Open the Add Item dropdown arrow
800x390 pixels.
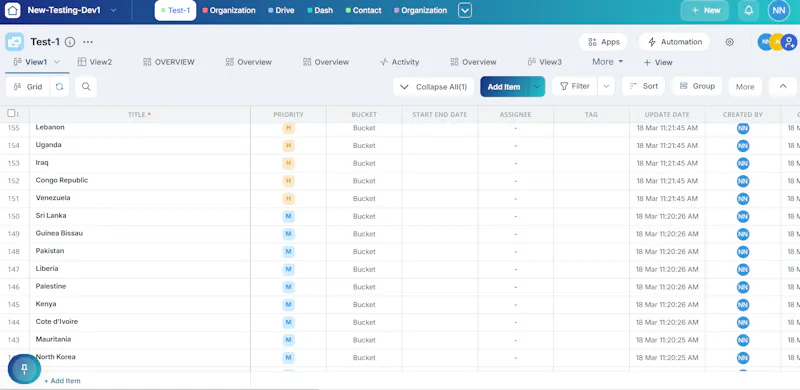pos(537,87)
